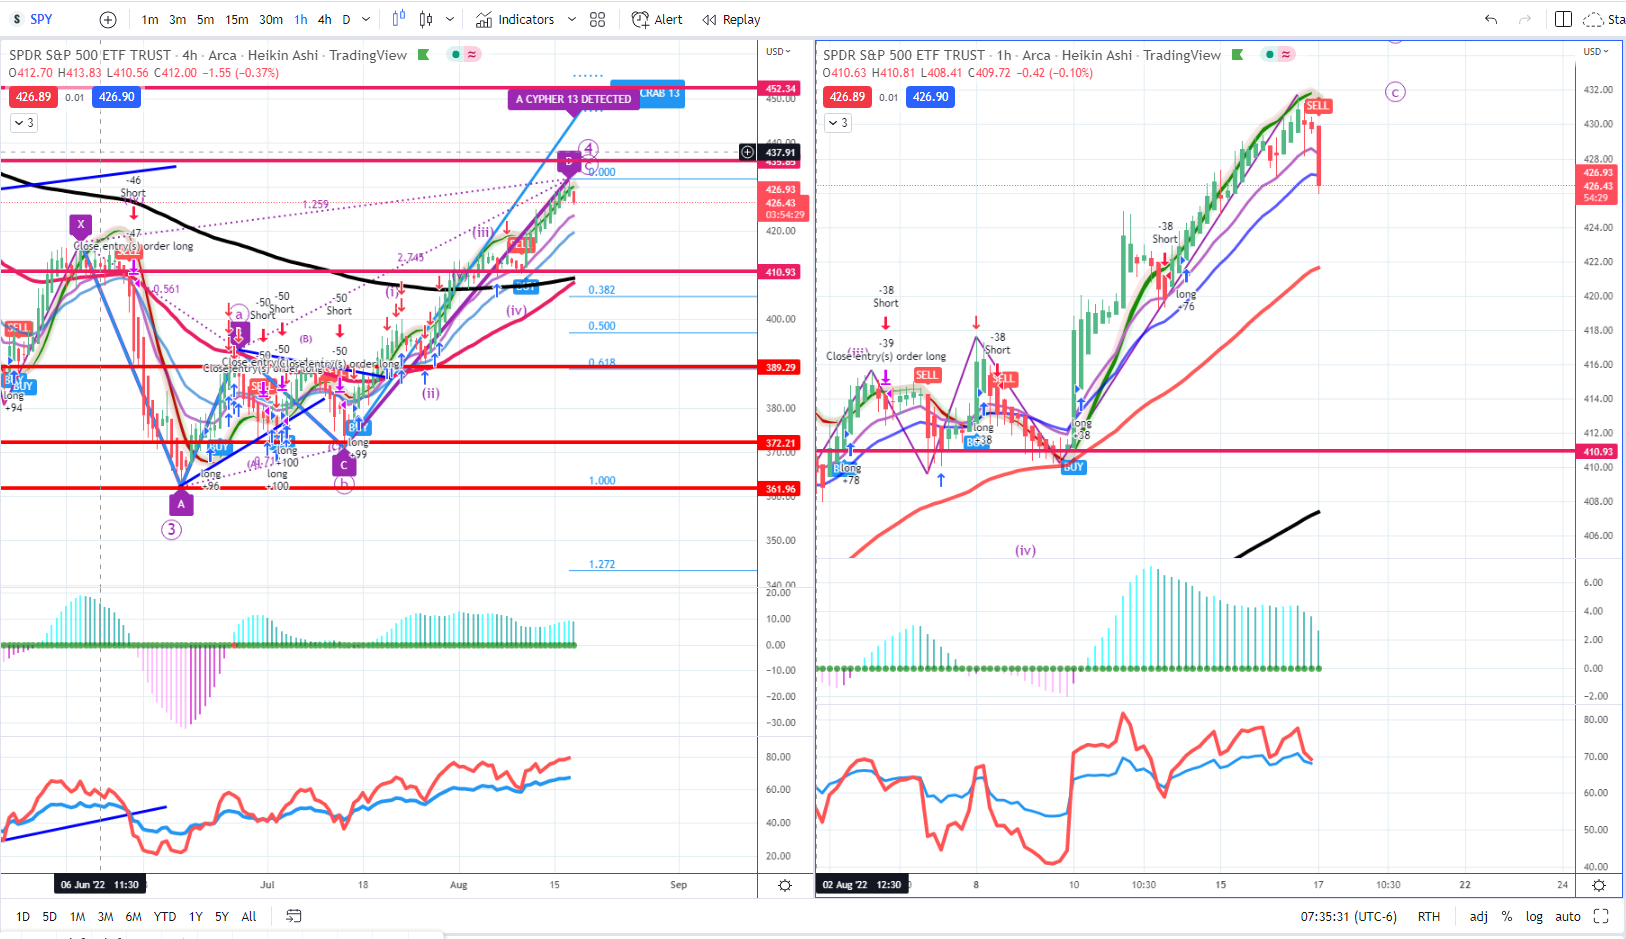The width and height of the screenshot is (1626, 939).
Task: Set date range to 1Y
Action: 196,916
